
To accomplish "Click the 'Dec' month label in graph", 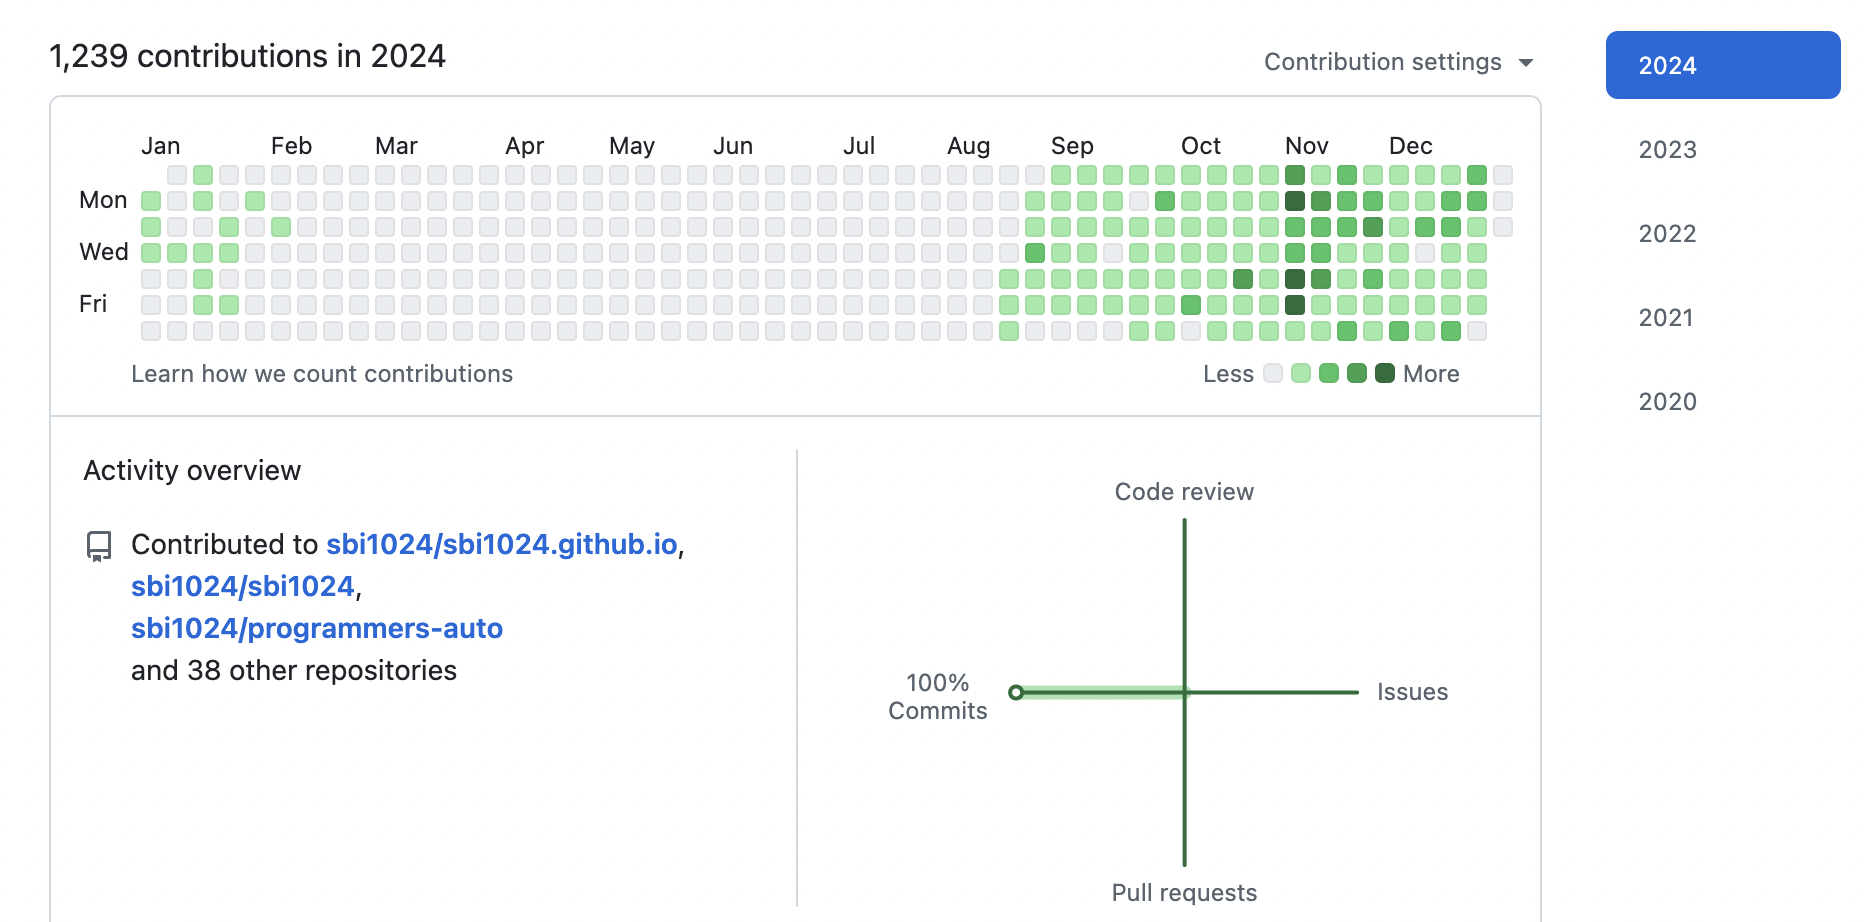I will click(x=1410, y=146).
